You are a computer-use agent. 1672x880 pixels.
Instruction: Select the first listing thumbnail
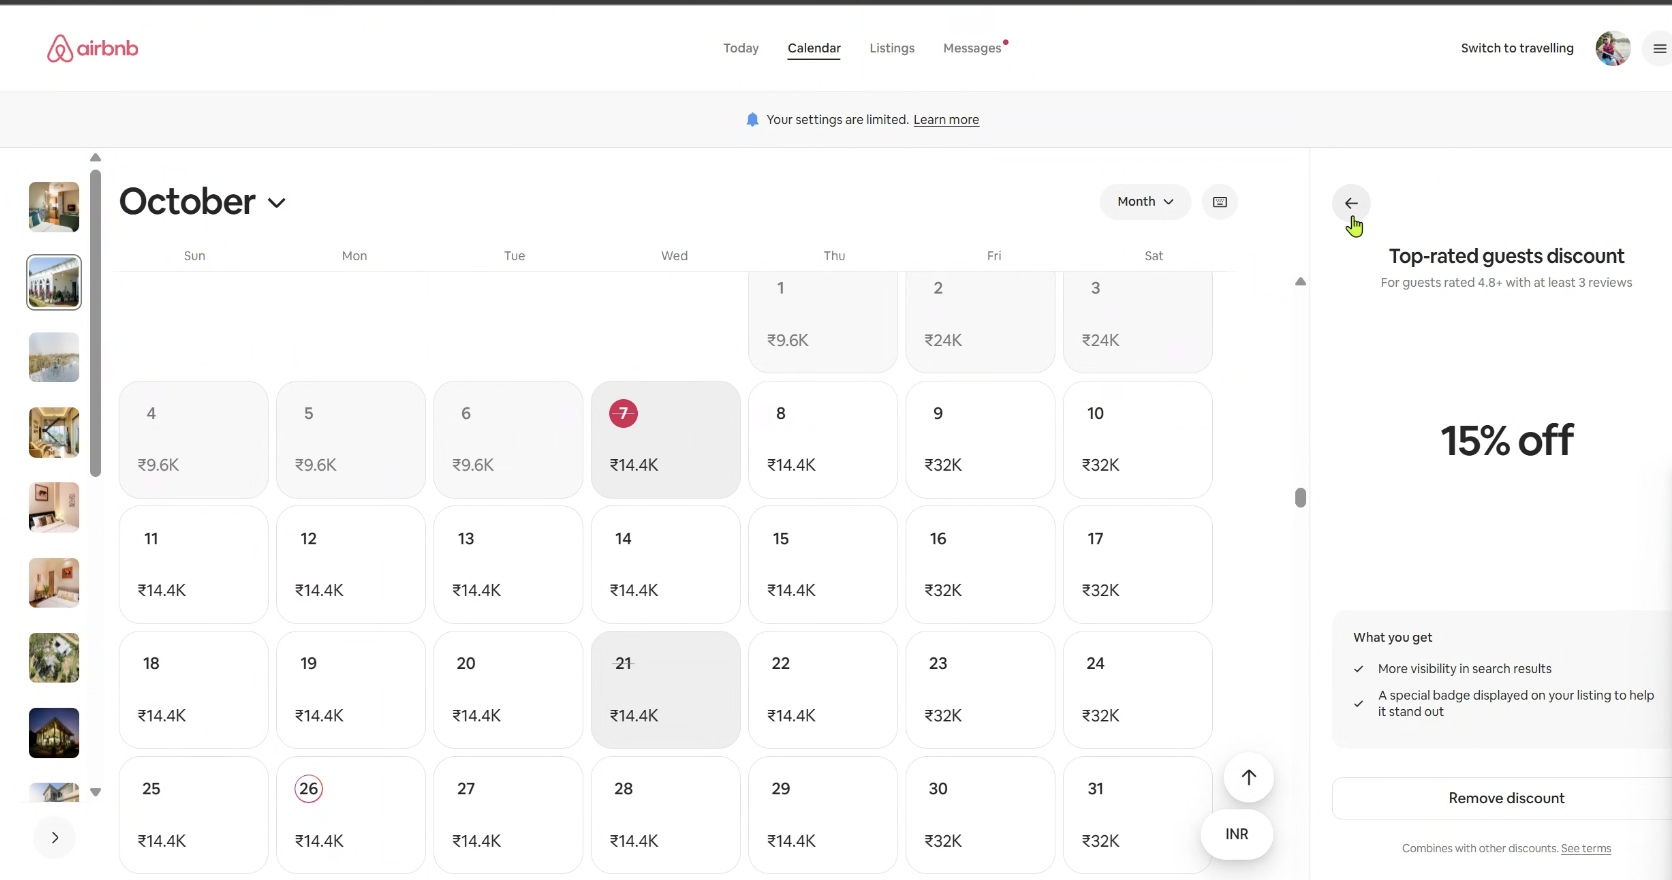[x=54, y=207]
